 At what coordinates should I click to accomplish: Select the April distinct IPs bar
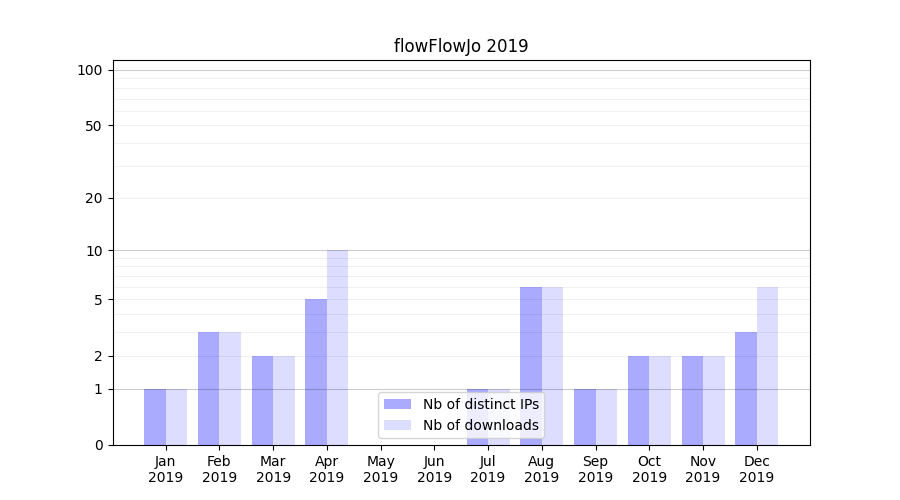pos(316,371)
